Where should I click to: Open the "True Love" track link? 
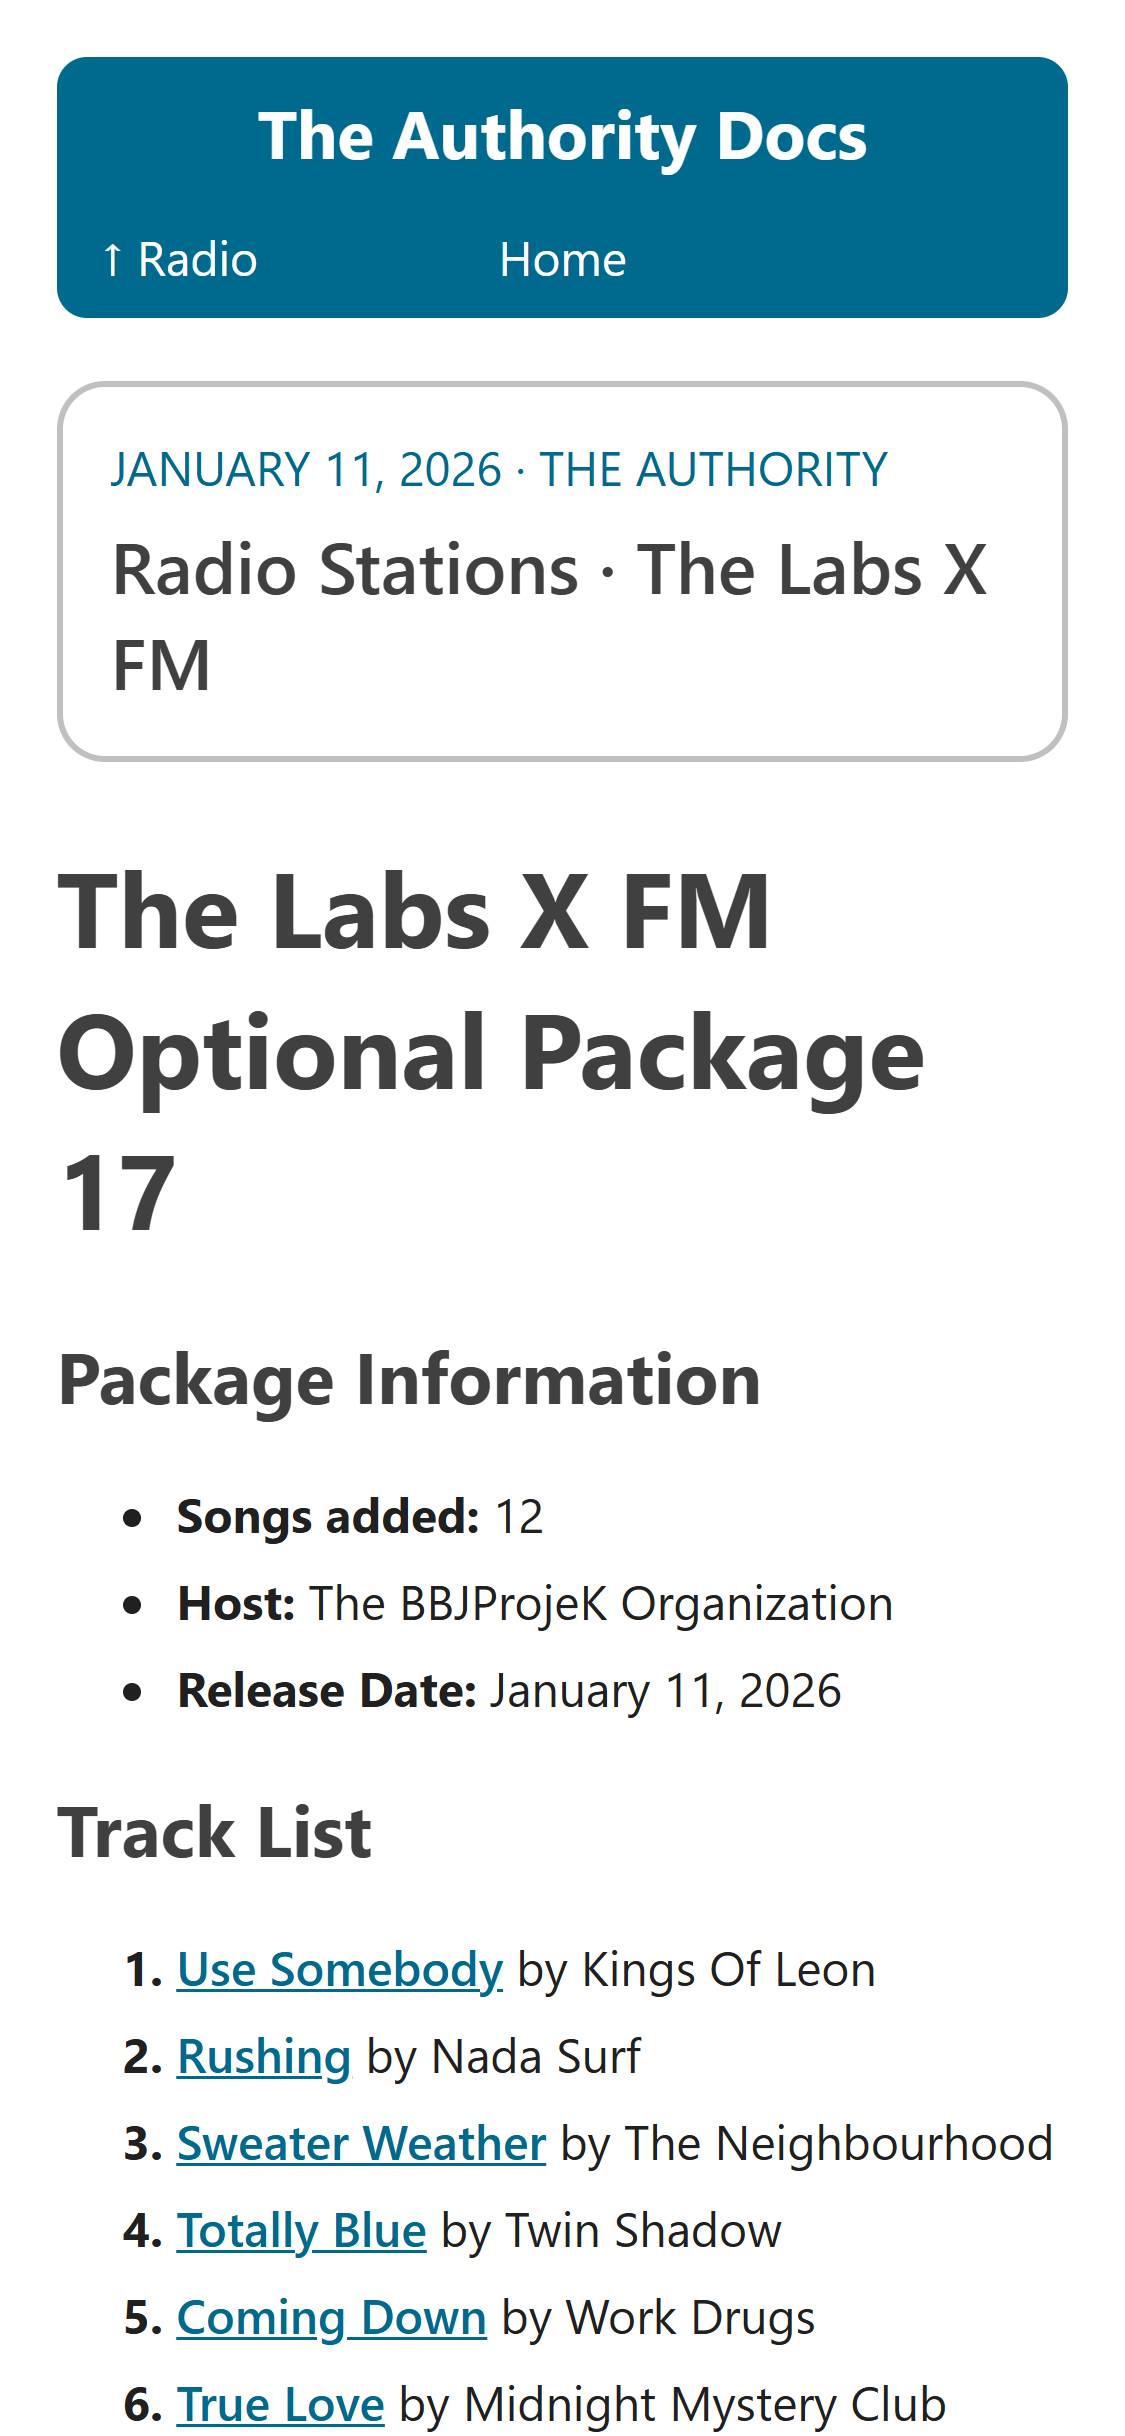click(280, 2405)
